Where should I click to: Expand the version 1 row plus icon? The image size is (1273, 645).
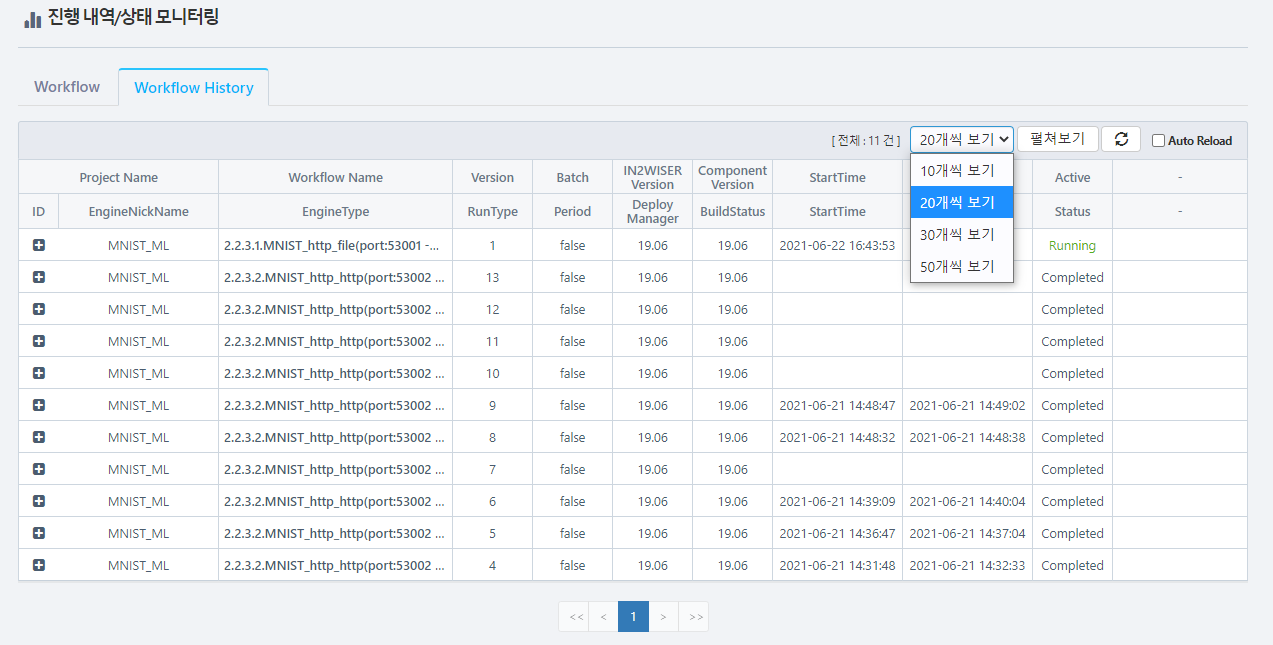click(39, 245)
